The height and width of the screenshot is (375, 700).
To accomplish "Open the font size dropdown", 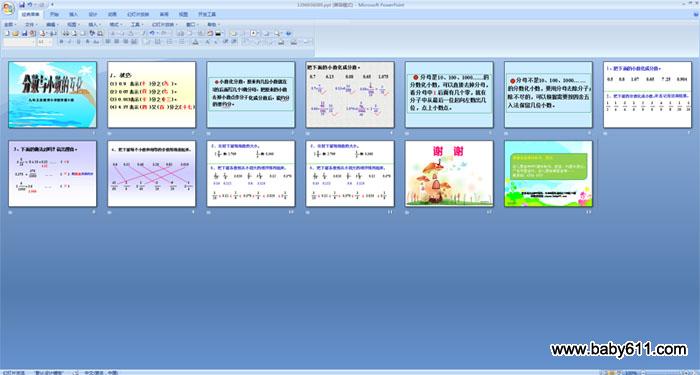I will point(45,42).
